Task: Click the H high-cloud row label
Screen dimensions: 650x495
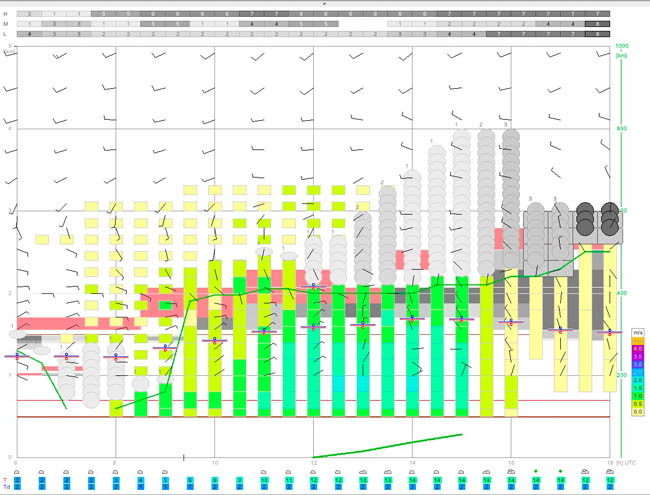Action: click(5, 14)
